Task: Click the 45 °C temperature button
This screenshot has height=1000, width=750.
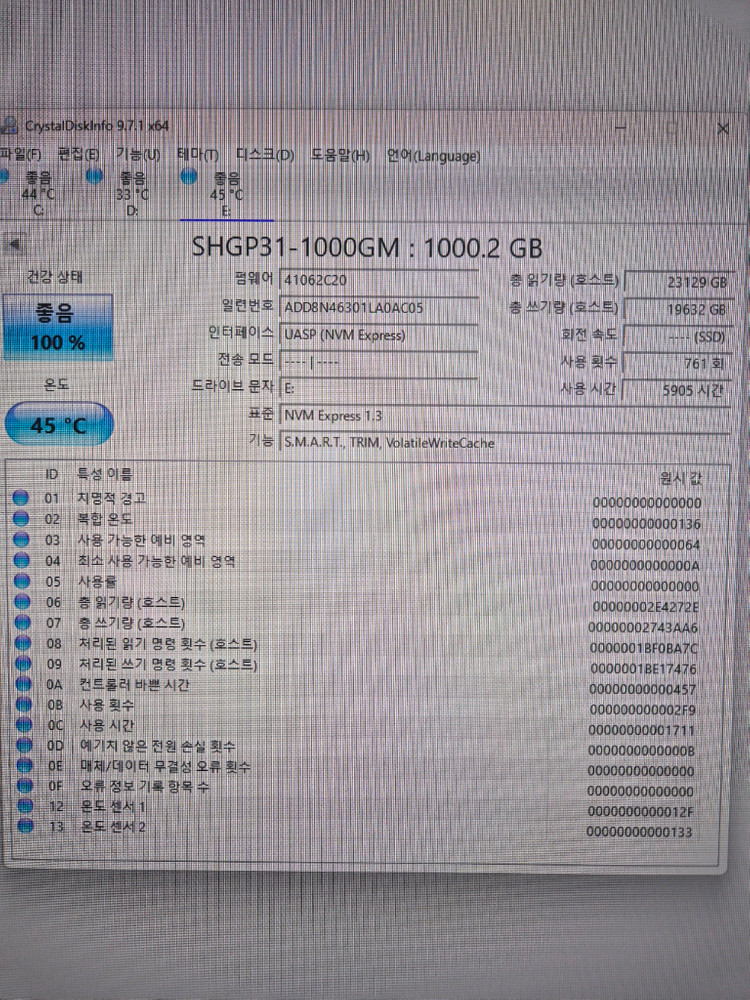Action: (x=59, y=424)
